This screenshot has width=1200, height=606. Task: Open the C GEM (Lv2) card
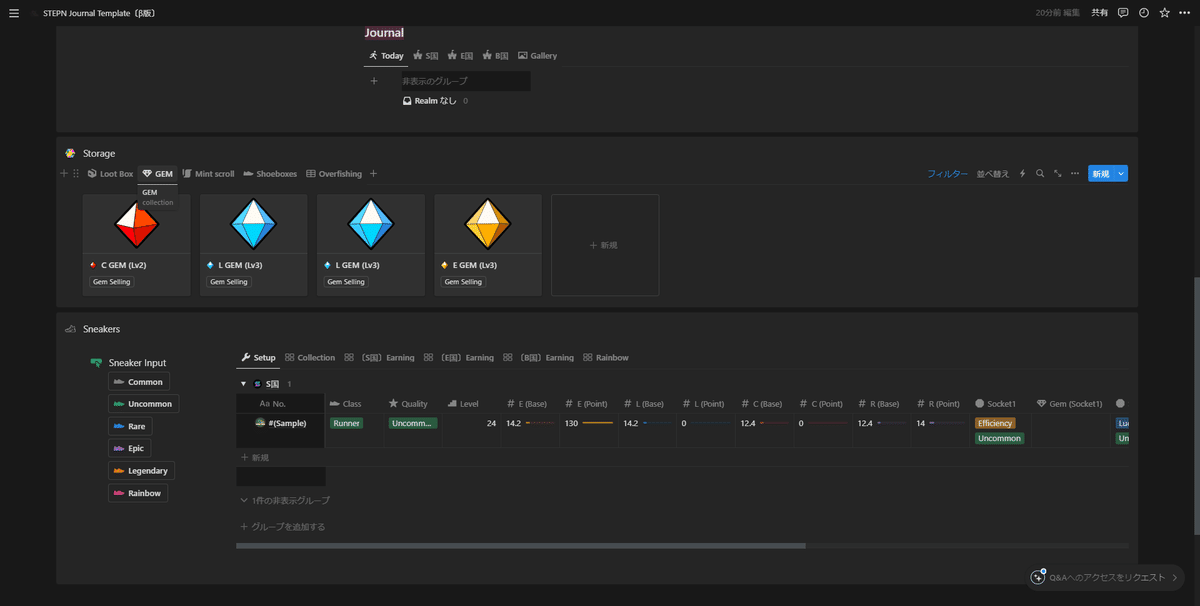(136, 245)
